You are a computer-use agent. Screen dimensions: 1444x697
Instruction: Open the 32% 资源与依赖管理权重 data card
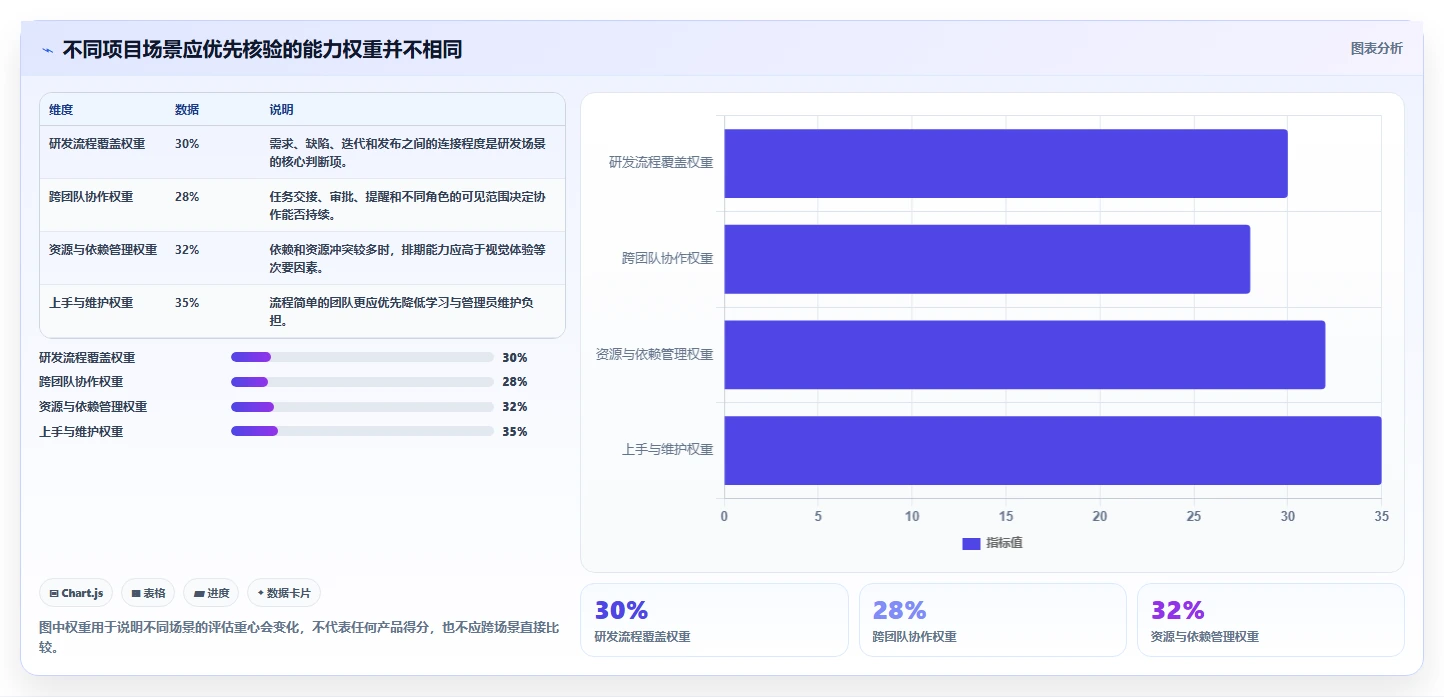pos(1271,620)
